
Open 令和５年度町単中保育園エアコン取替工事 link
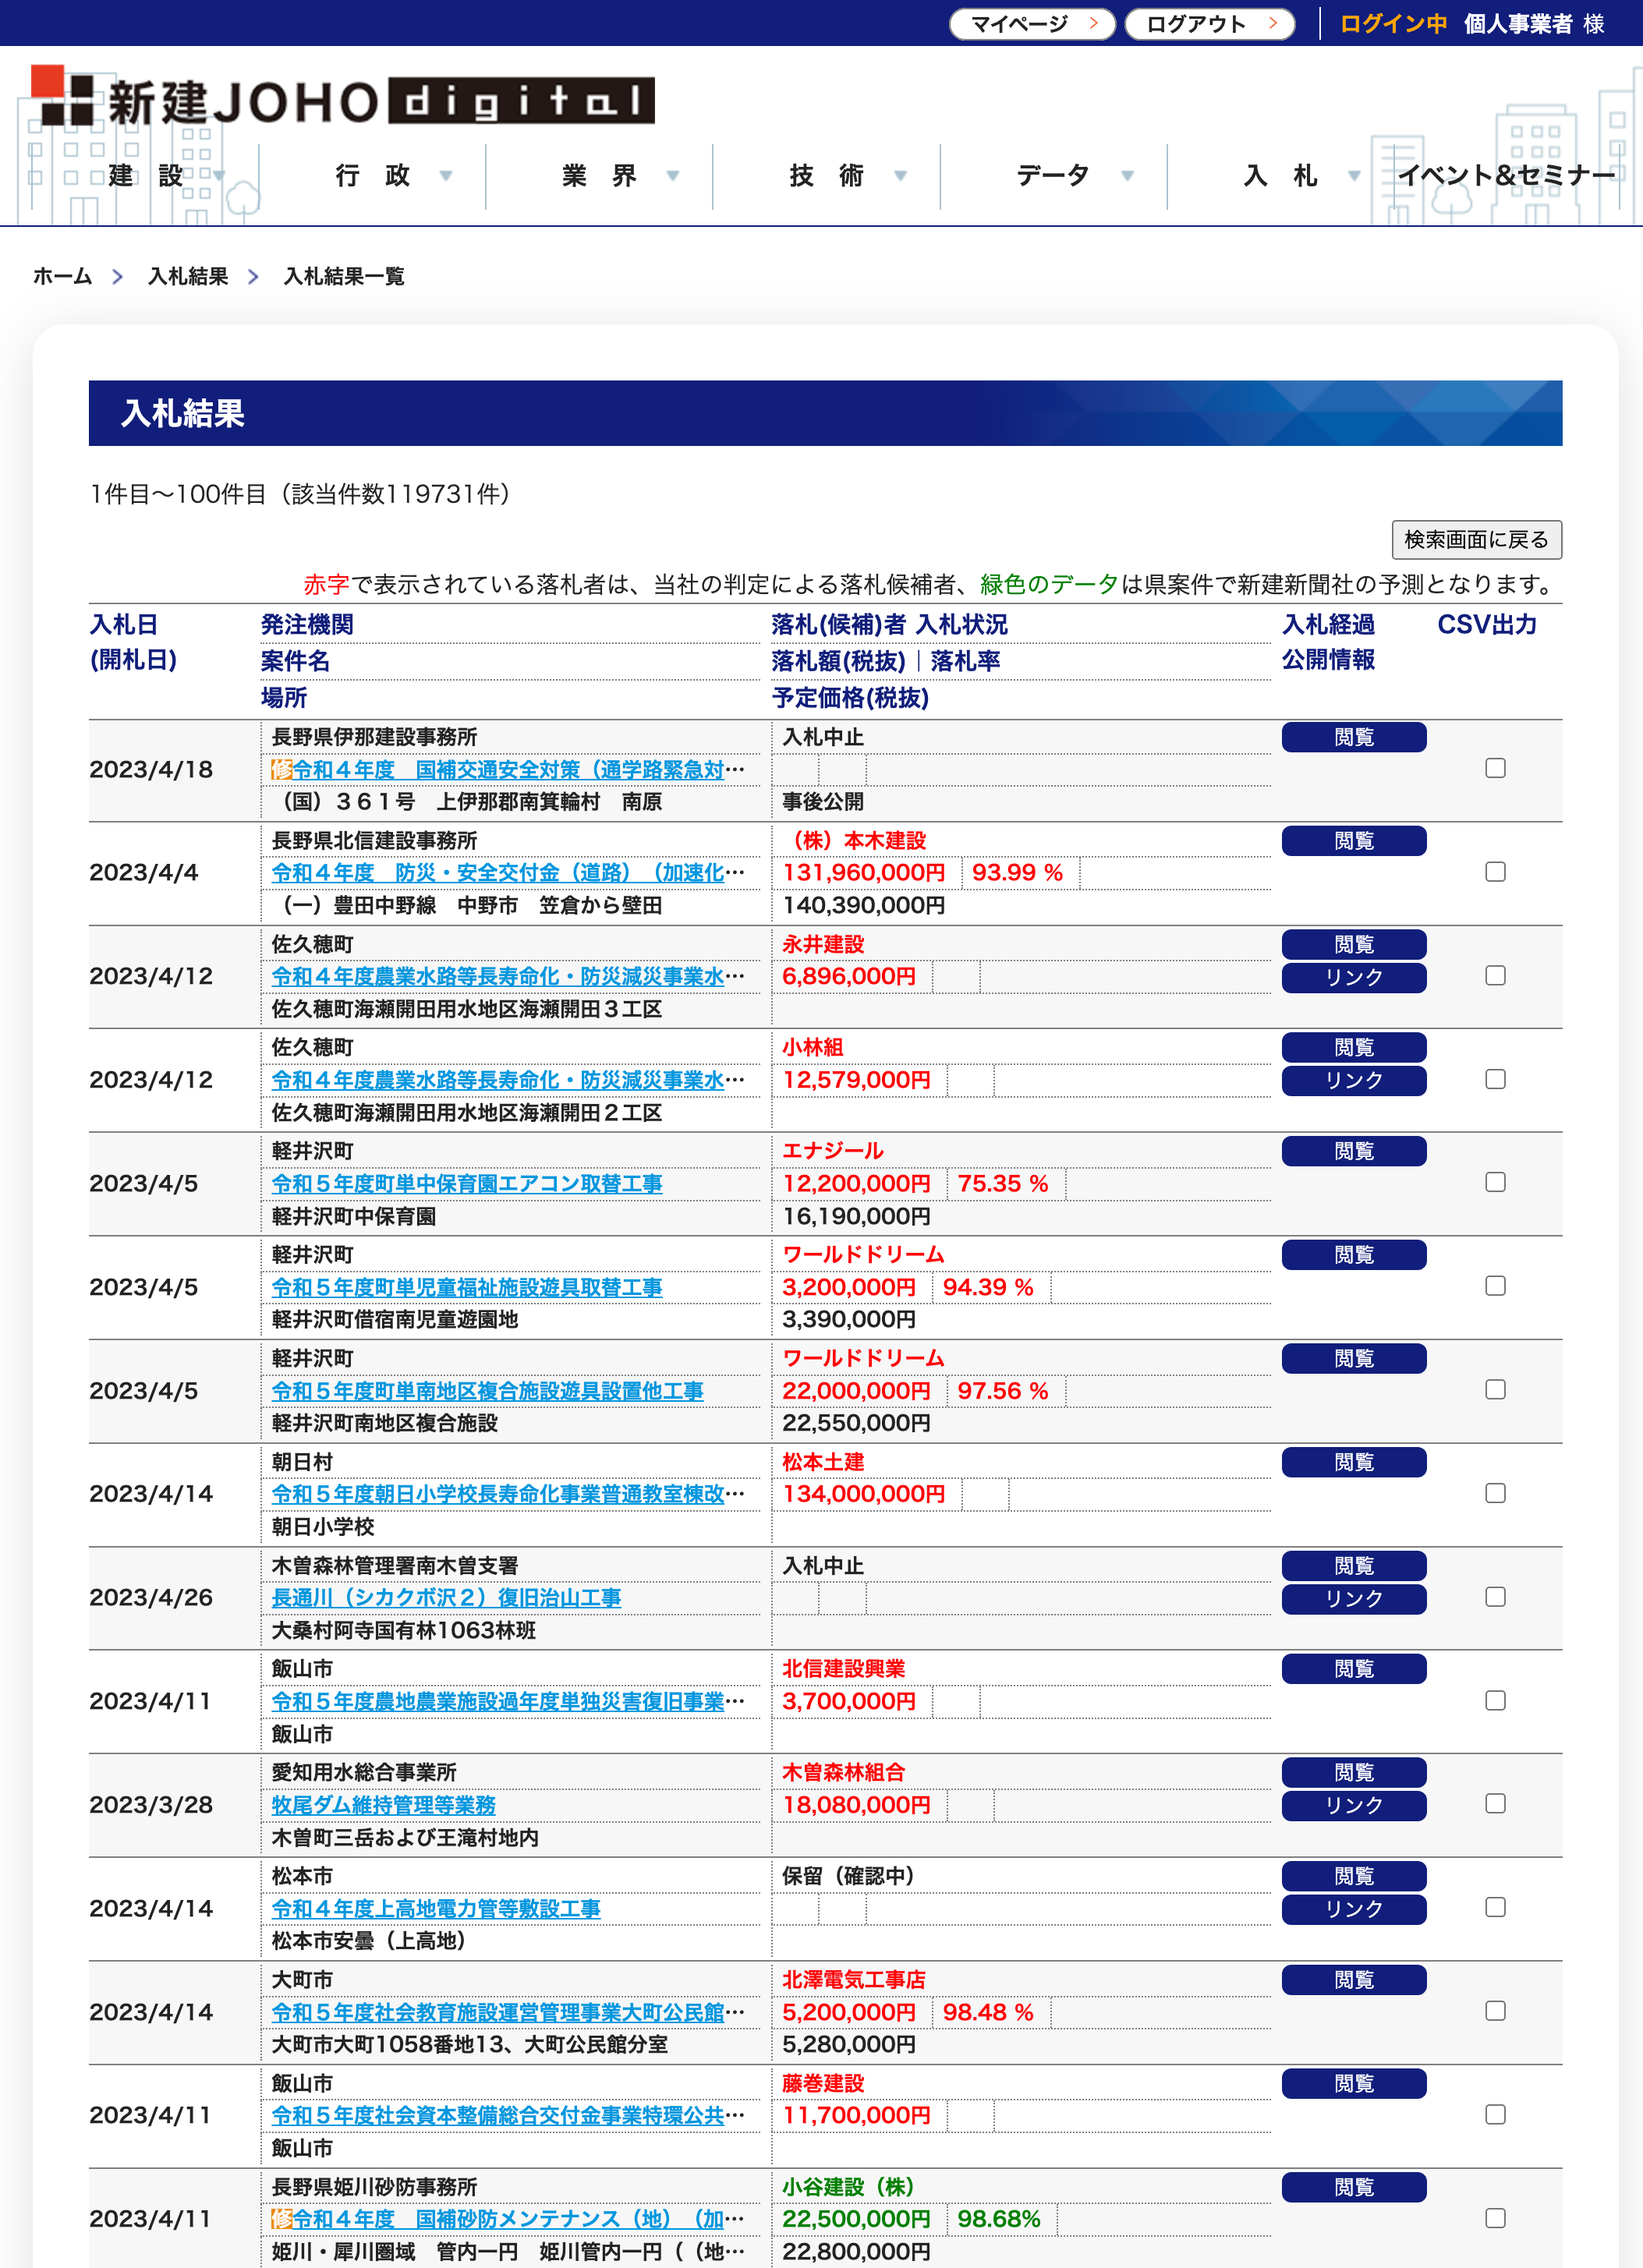(x=467, y=1184)
